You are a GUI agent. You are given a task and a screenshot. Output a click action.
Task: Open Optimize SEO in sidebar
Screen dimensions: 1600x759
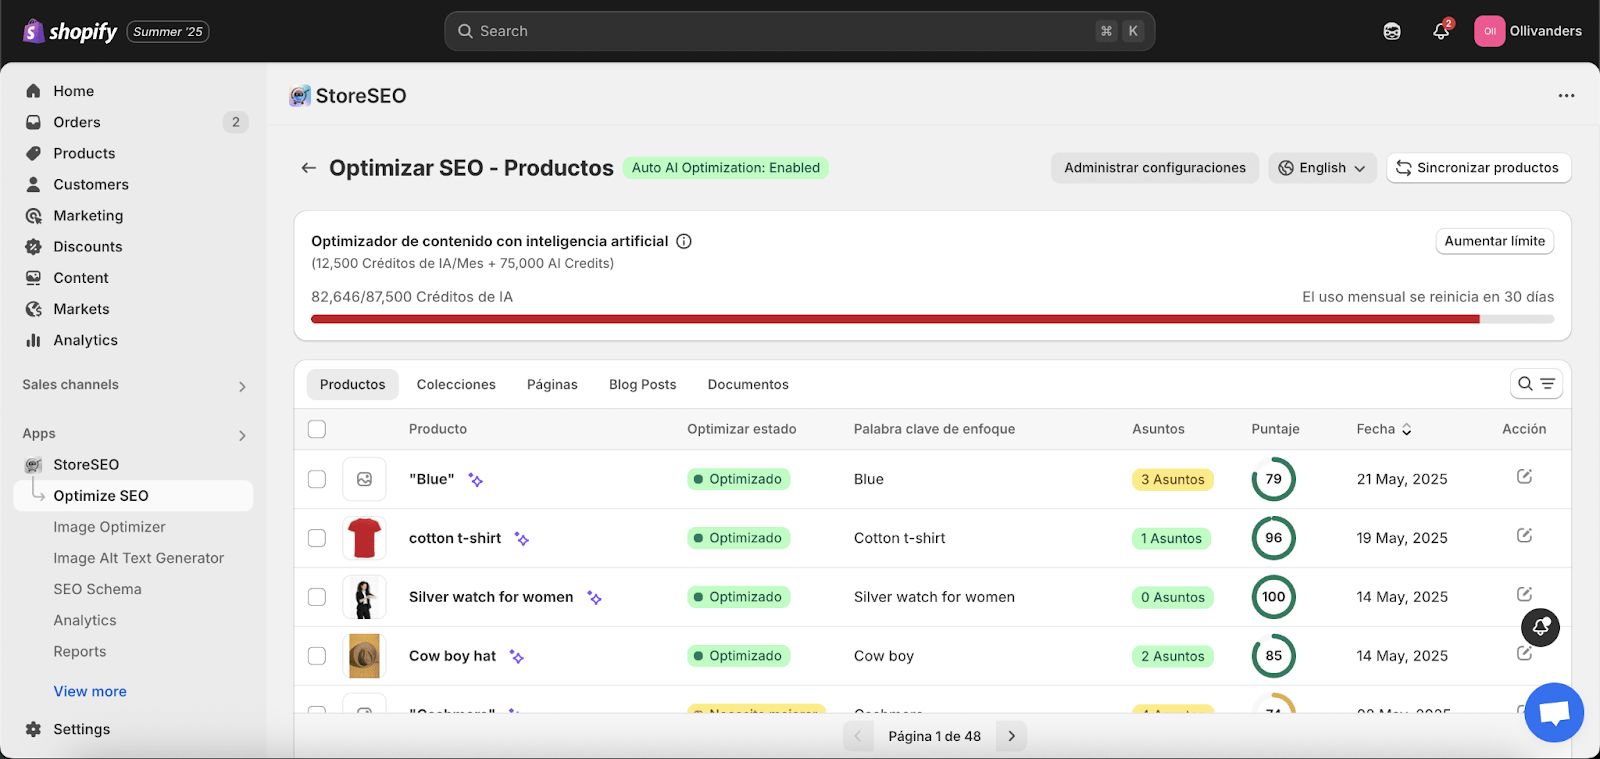[x=133, y=496]
